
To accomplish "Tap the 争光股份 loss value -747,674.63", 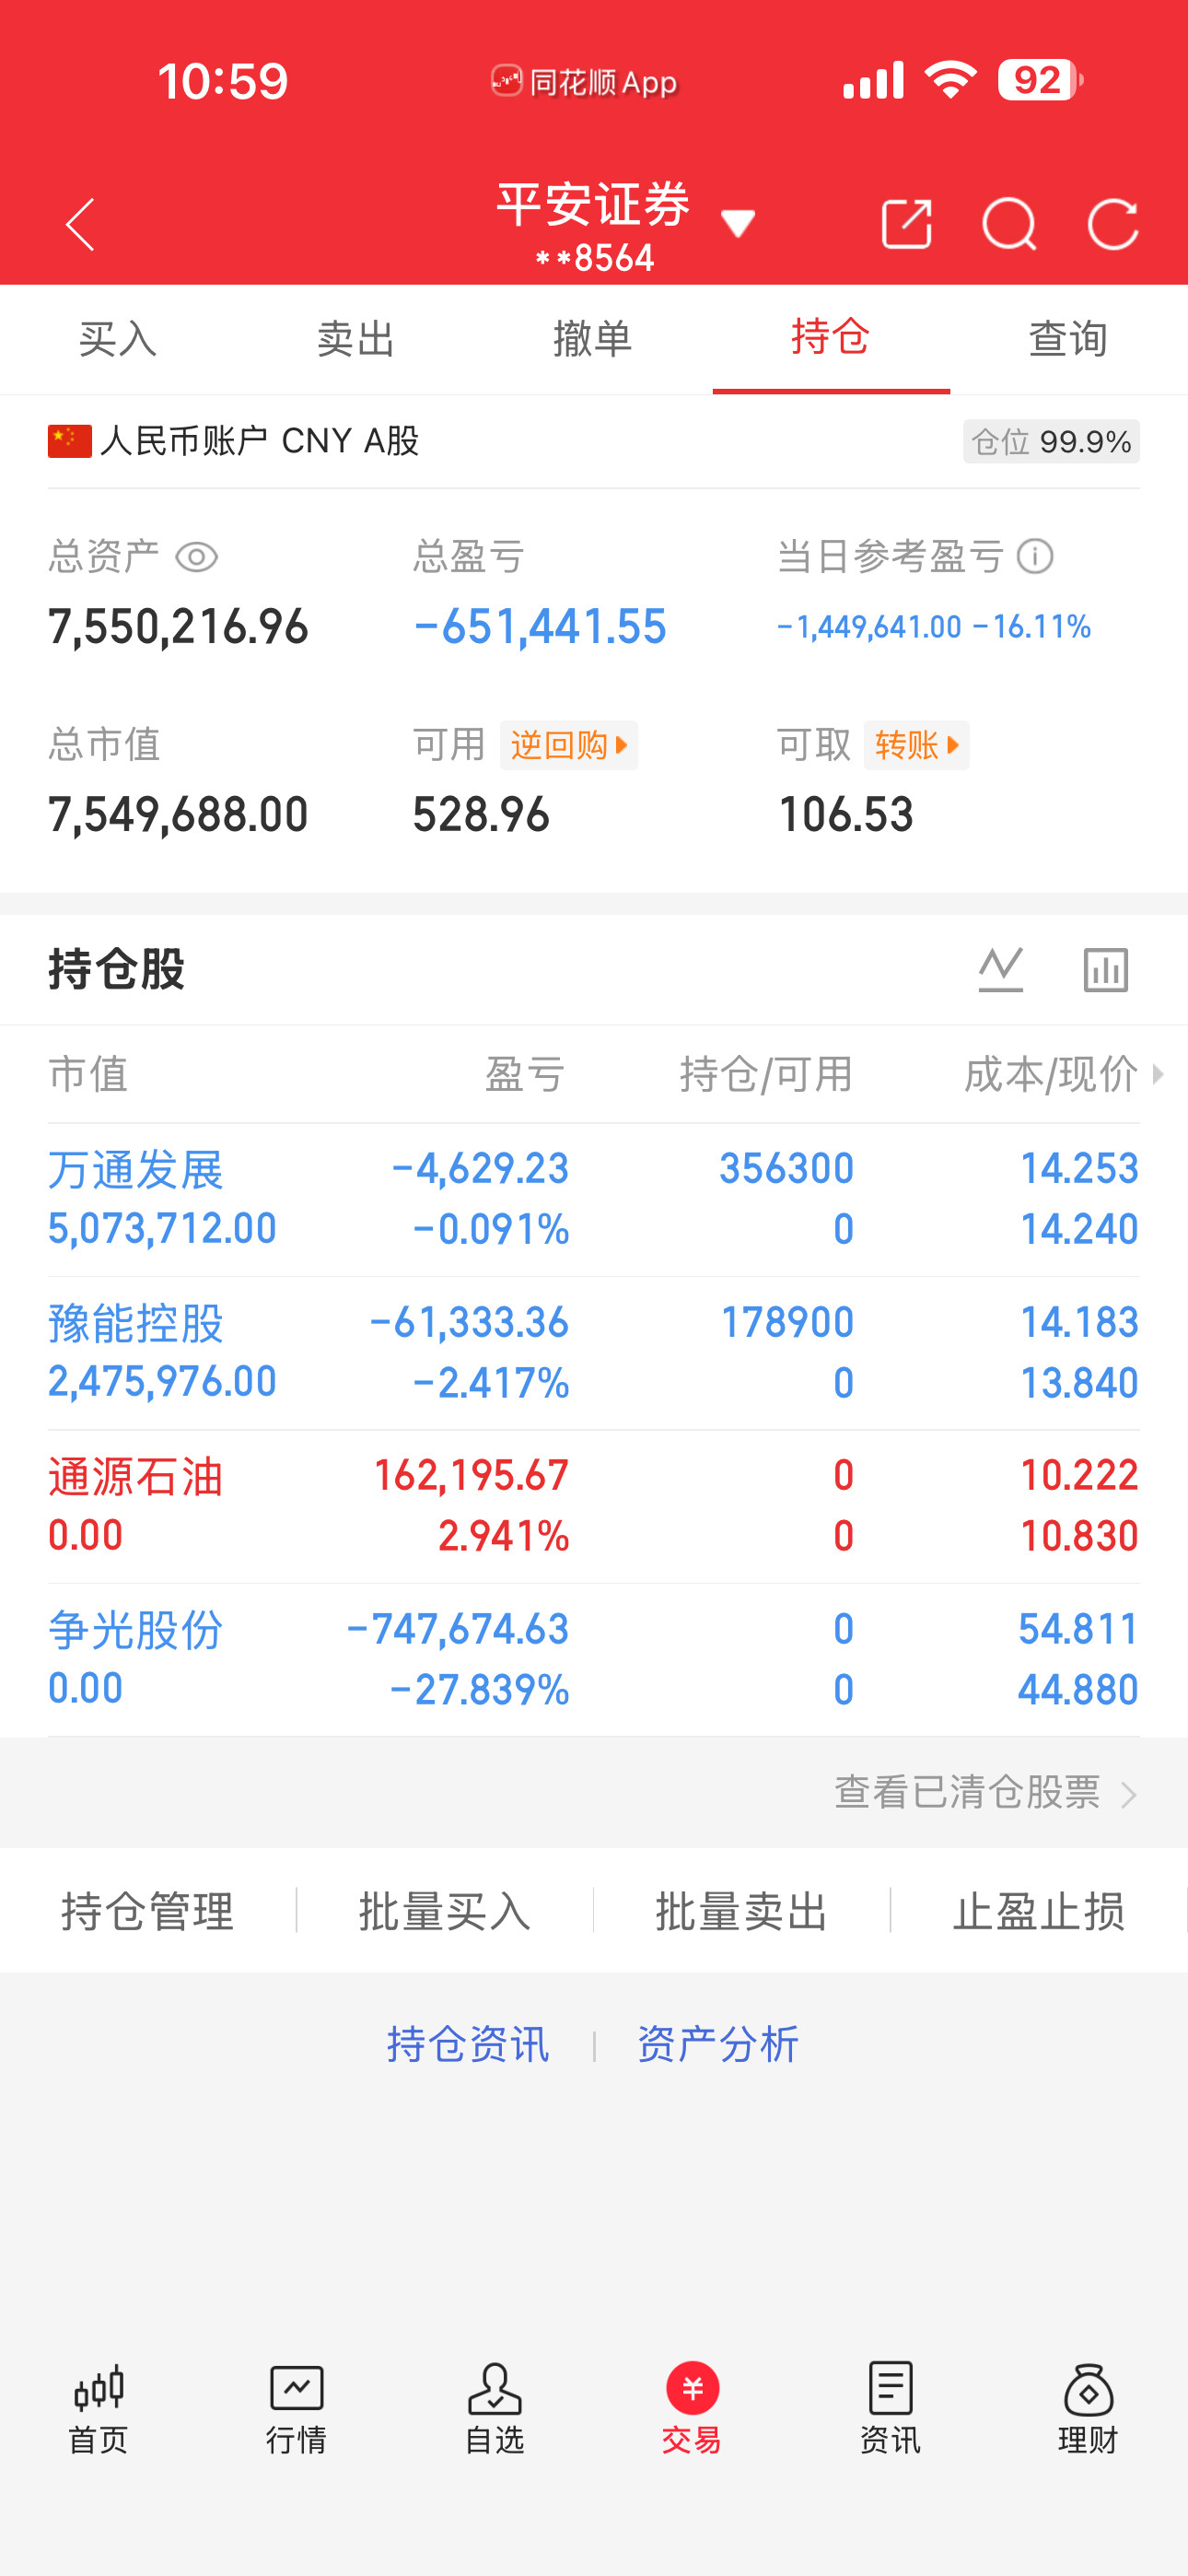I will [x=458, y=1629].
